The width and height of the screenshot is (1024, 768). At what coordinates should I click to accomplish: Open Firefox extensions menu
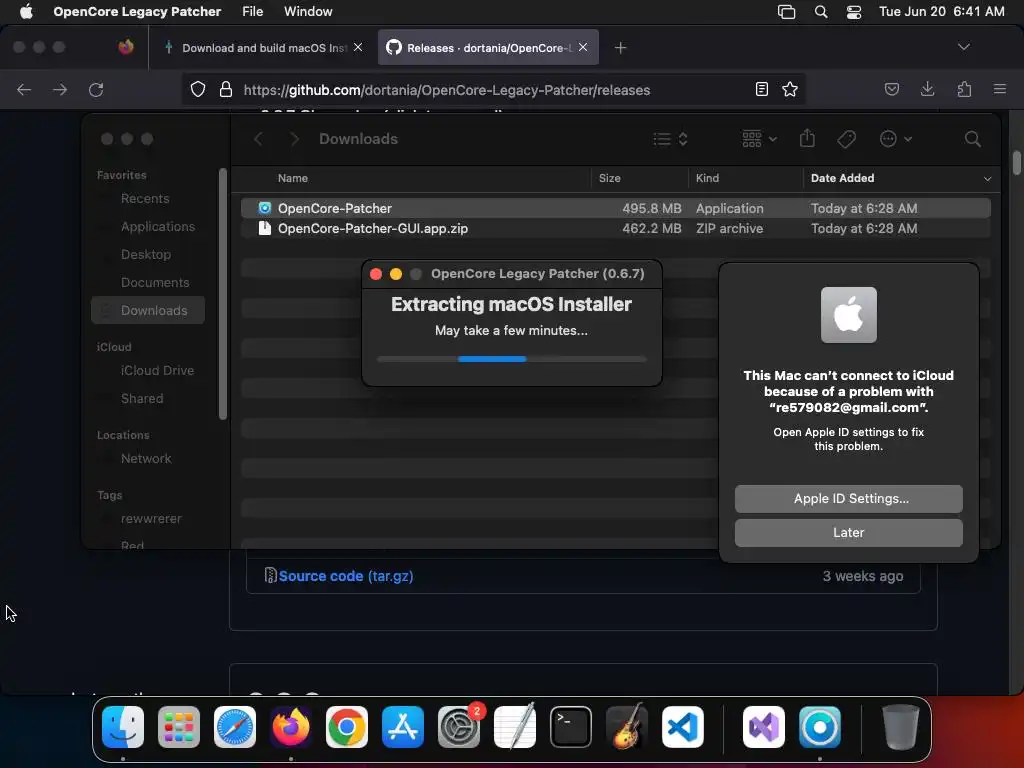tap(964, 89)
